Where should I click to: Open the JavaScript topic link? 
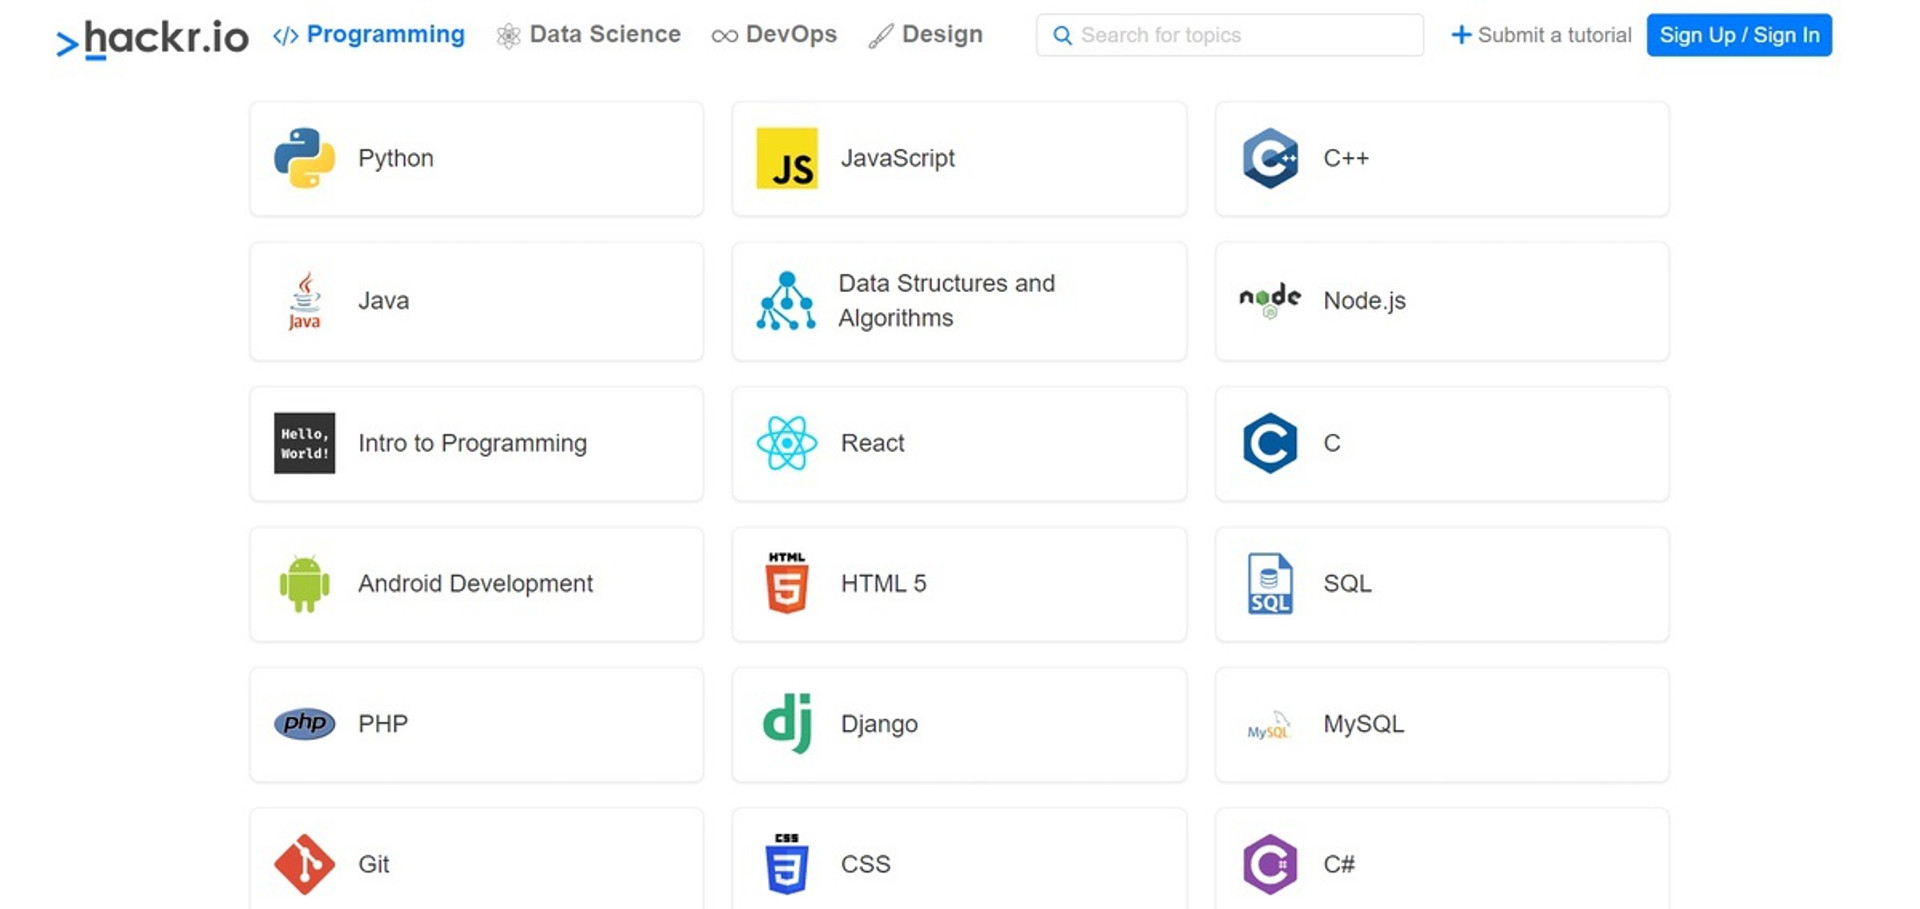pyautogui.click(x=898, y=158)
